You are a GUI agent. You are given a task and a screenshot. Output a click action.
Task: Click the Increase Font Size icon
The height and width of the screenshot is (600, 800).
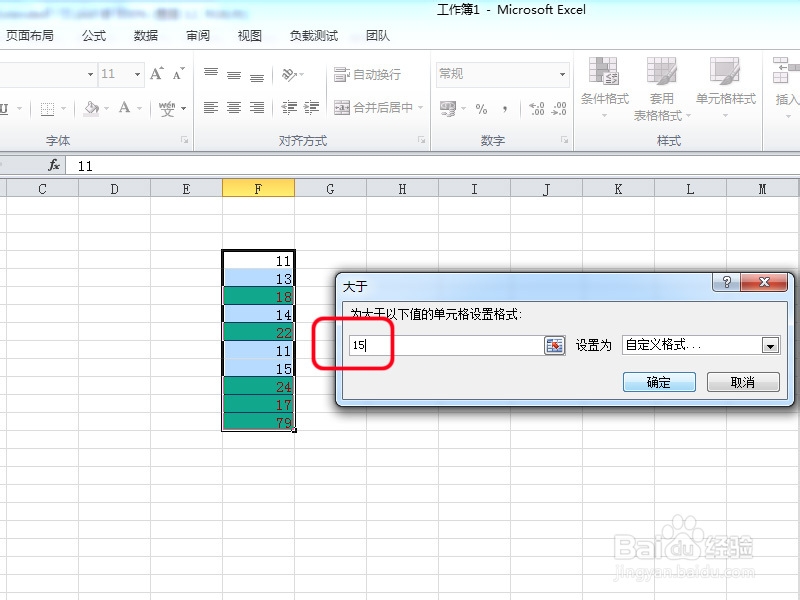156,74
